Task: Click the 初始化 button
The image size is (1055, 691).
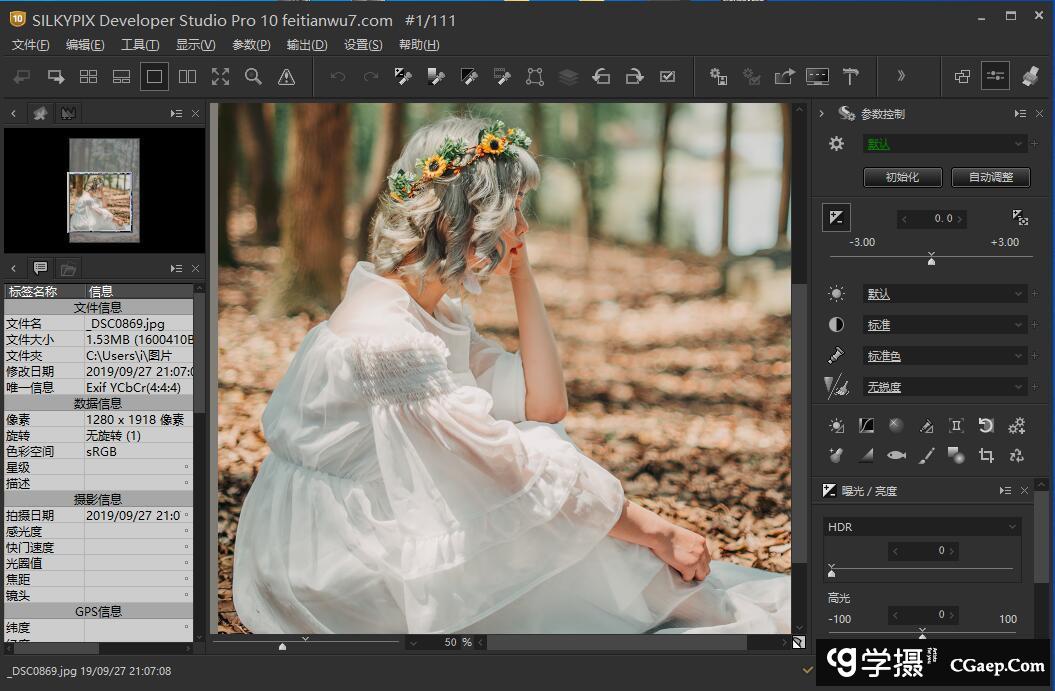Action: tap(903, 177)
